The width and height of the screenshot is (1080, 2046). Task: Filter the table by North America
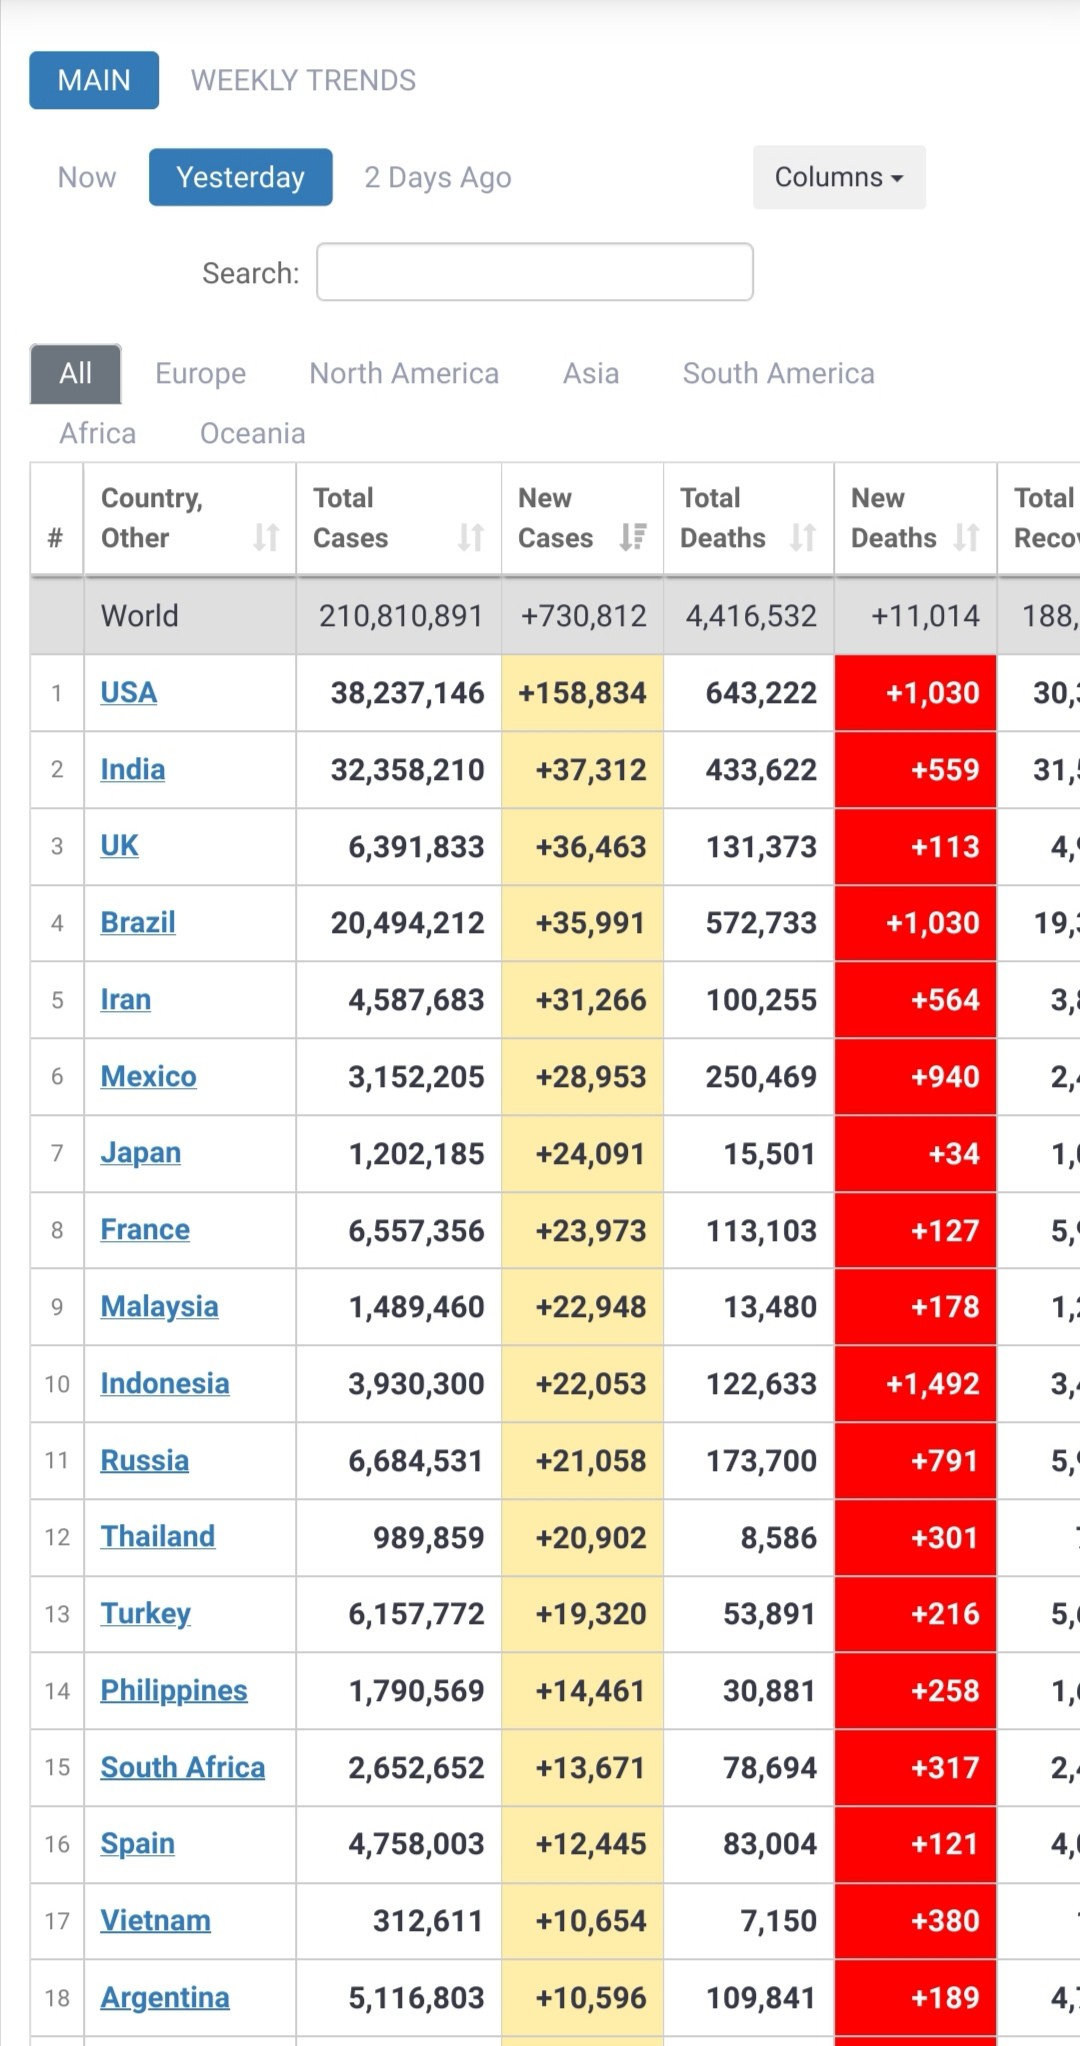(404, 373)
